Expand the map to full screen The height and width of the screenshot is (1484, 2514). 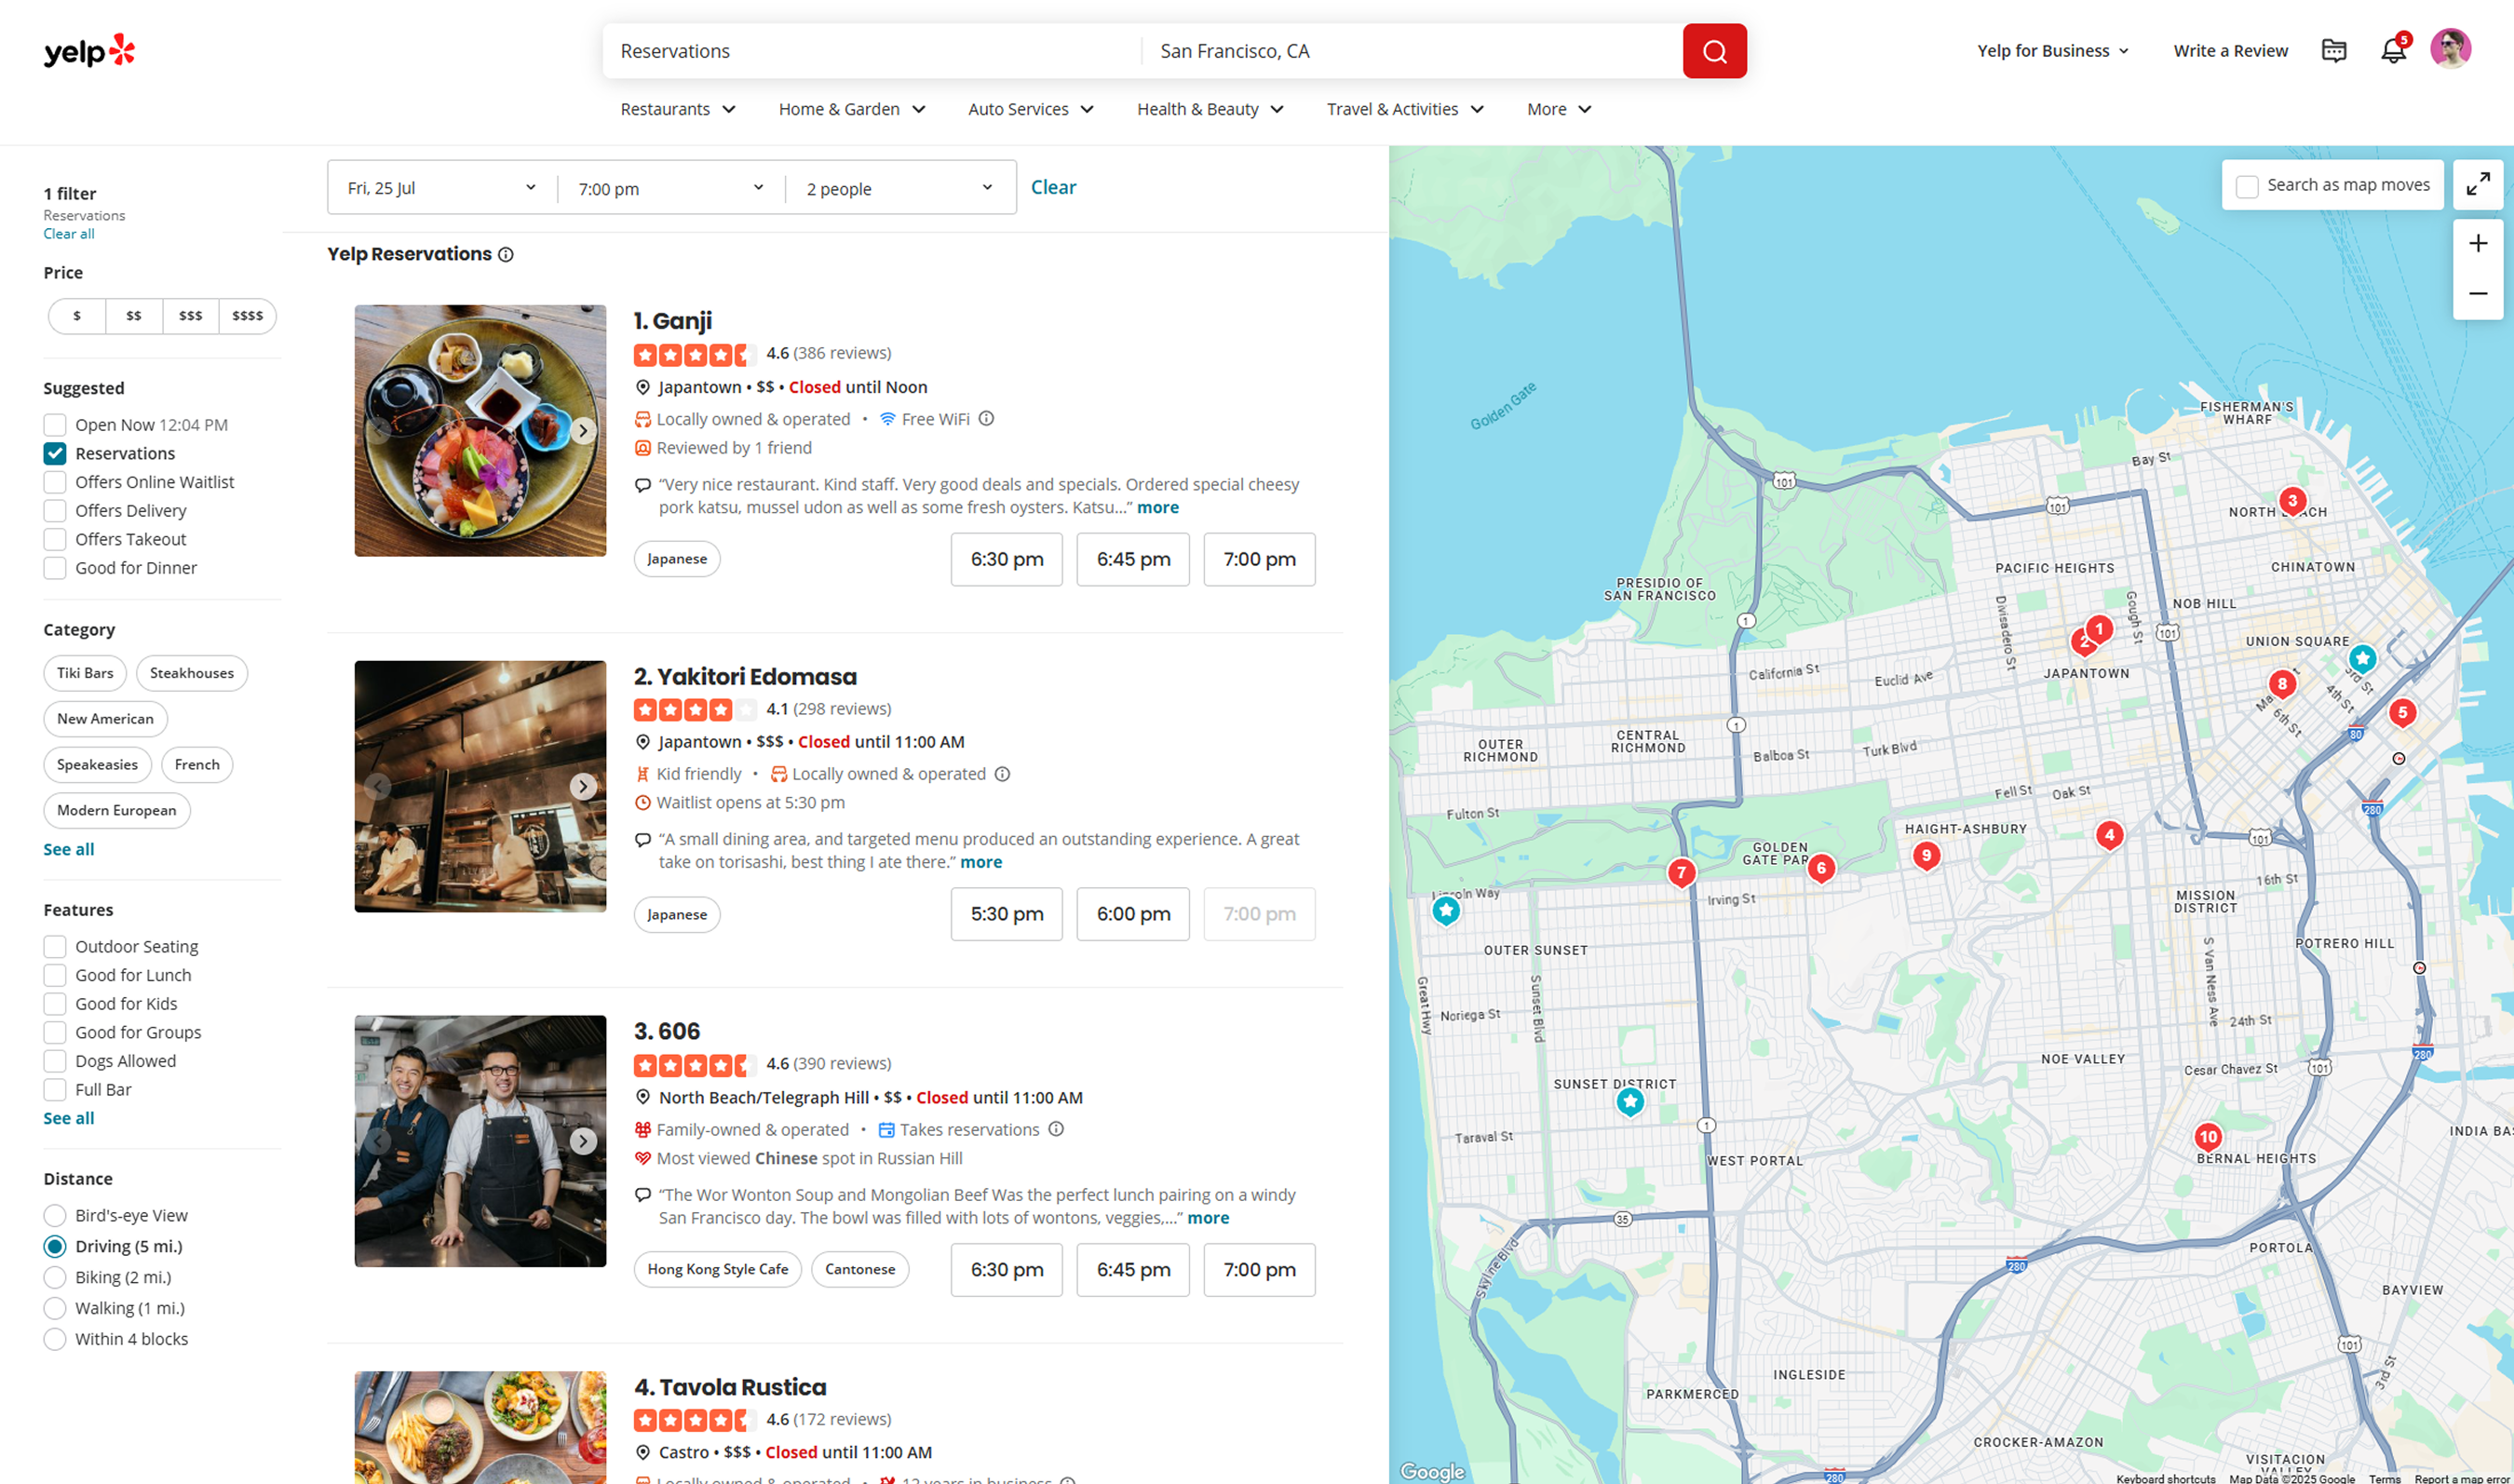coord(2477,184)
